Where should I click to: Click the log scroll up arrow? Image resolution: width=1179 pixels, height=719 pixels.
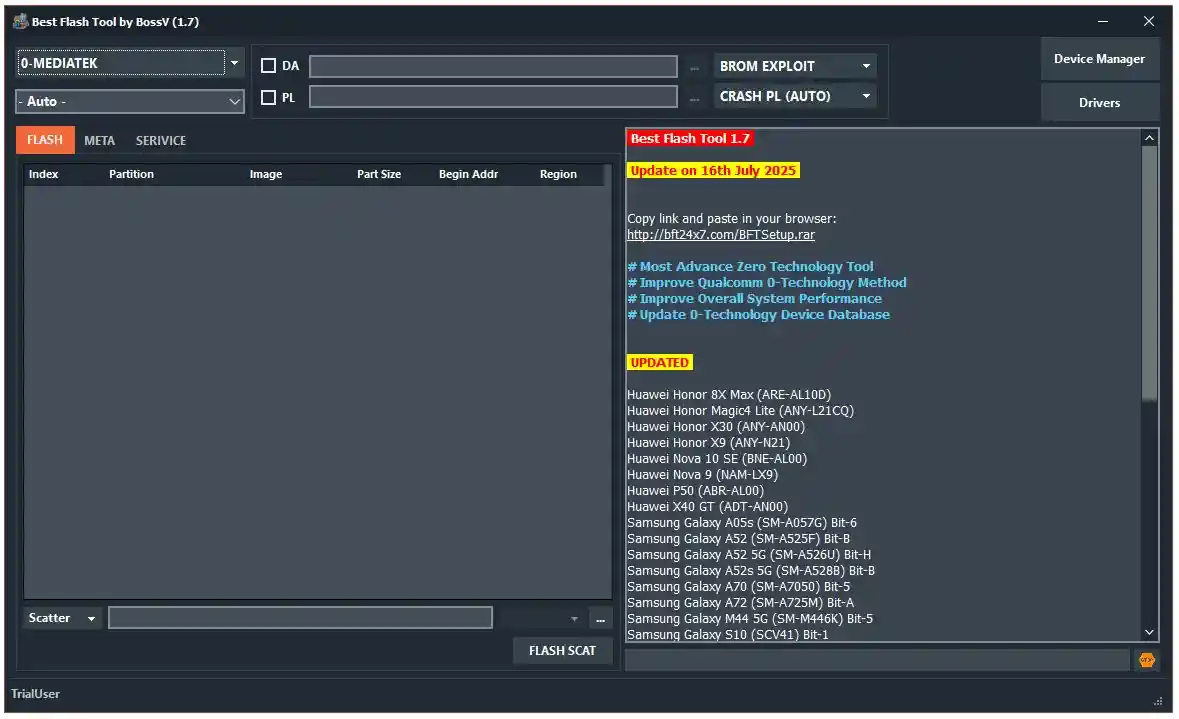point(1149,138)
